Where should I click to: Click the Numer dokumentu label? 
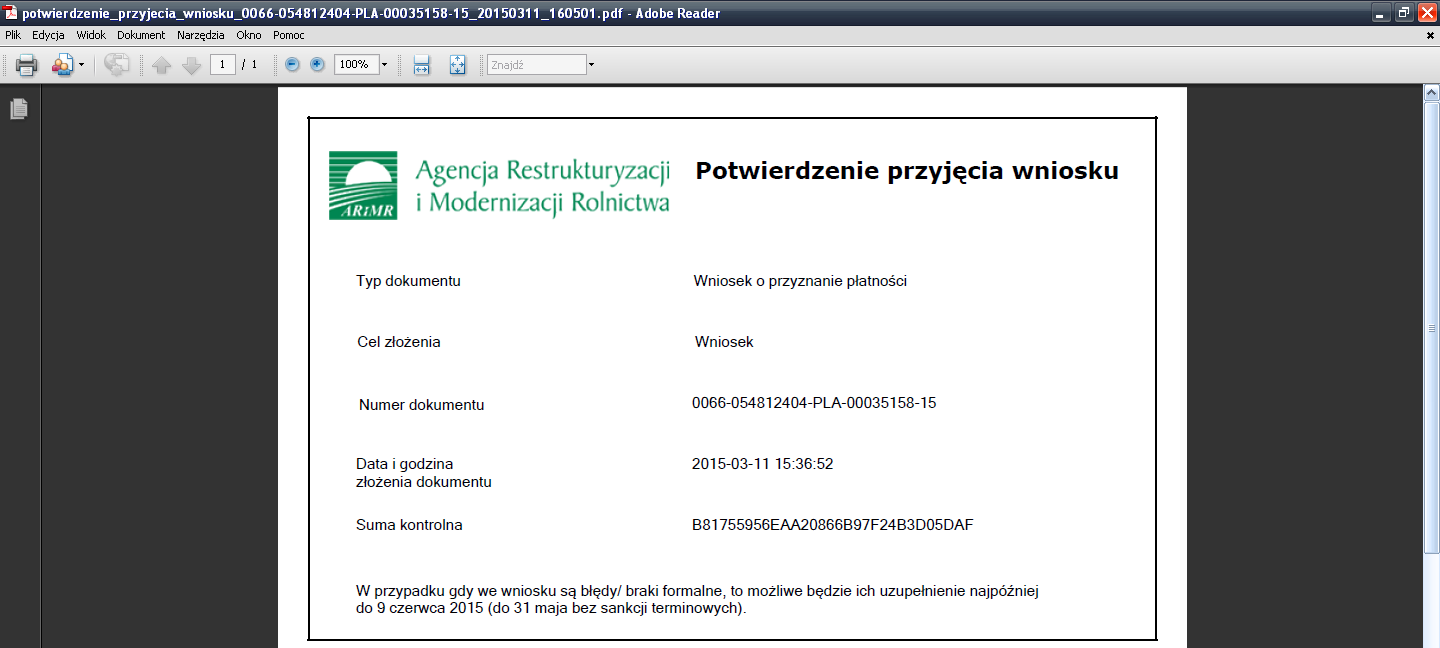[422, 405]
